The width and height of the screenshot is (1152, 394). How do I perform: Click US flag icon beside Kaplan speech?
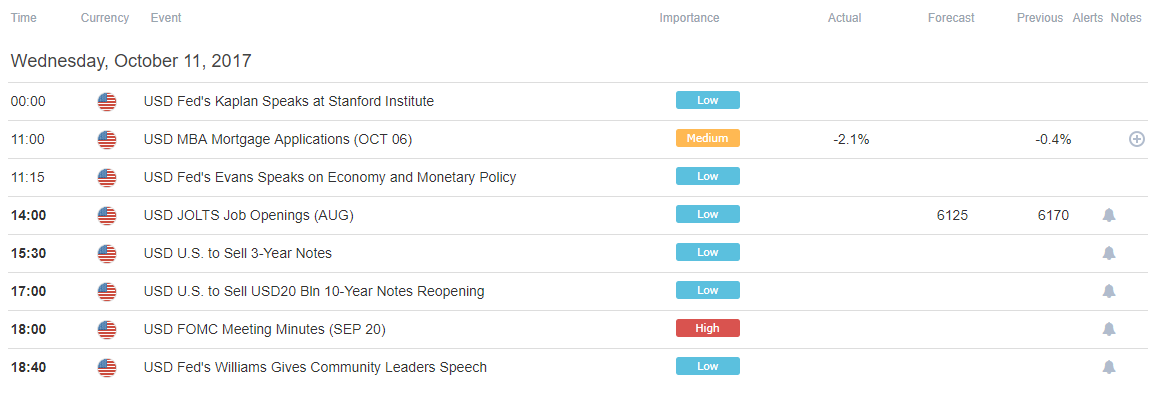pos(107,101)
